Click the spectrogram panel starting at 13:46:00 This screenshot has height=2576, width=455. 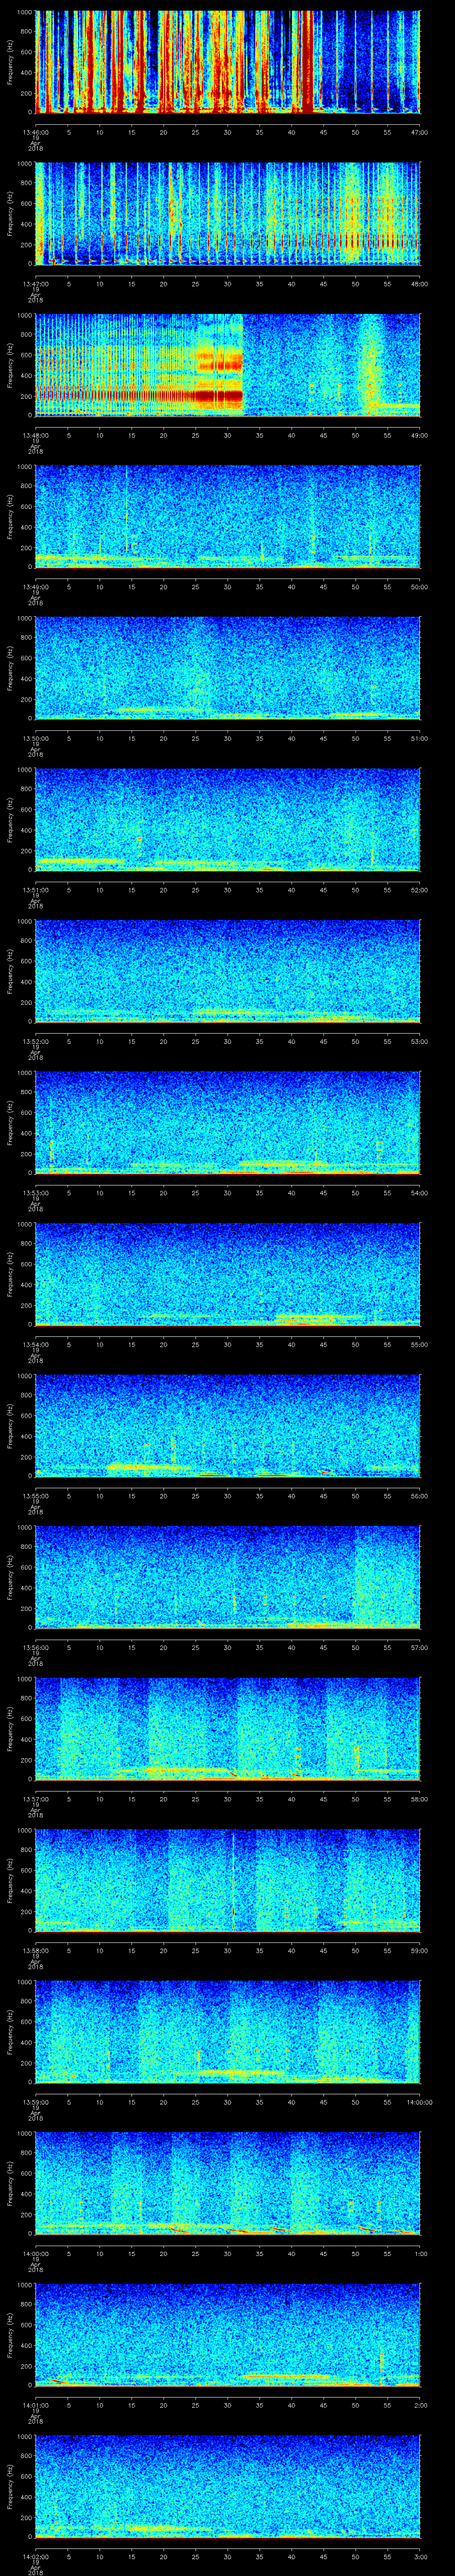pos(227,62)
